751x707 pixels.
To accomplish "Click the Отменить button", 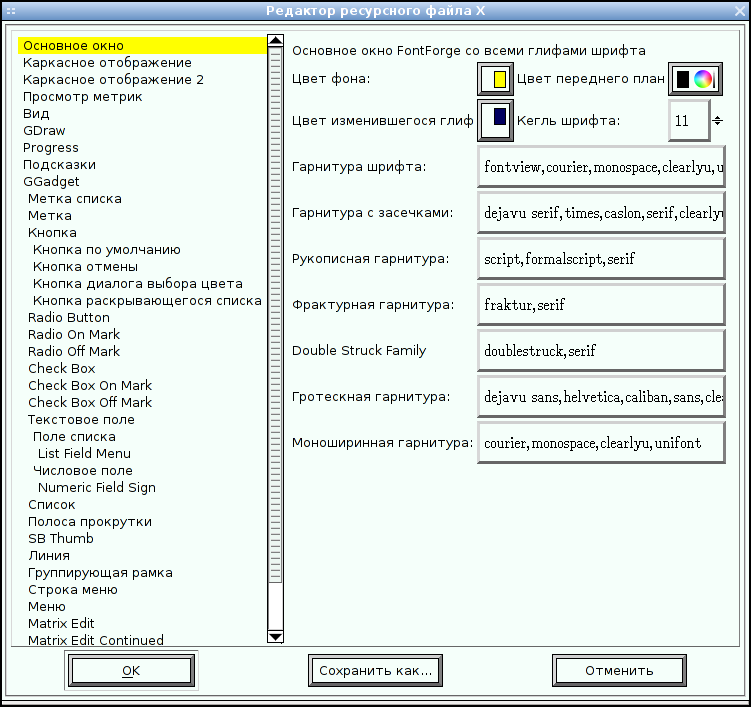I will tap(619, 671).
